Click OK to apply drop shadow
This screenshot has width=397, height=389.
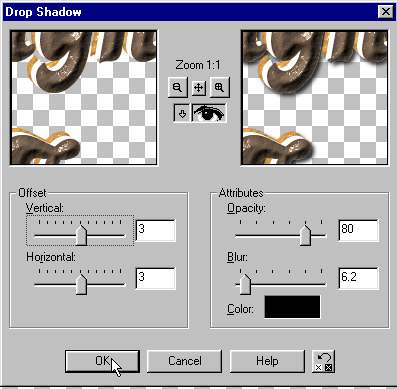(x=102, y=361)
